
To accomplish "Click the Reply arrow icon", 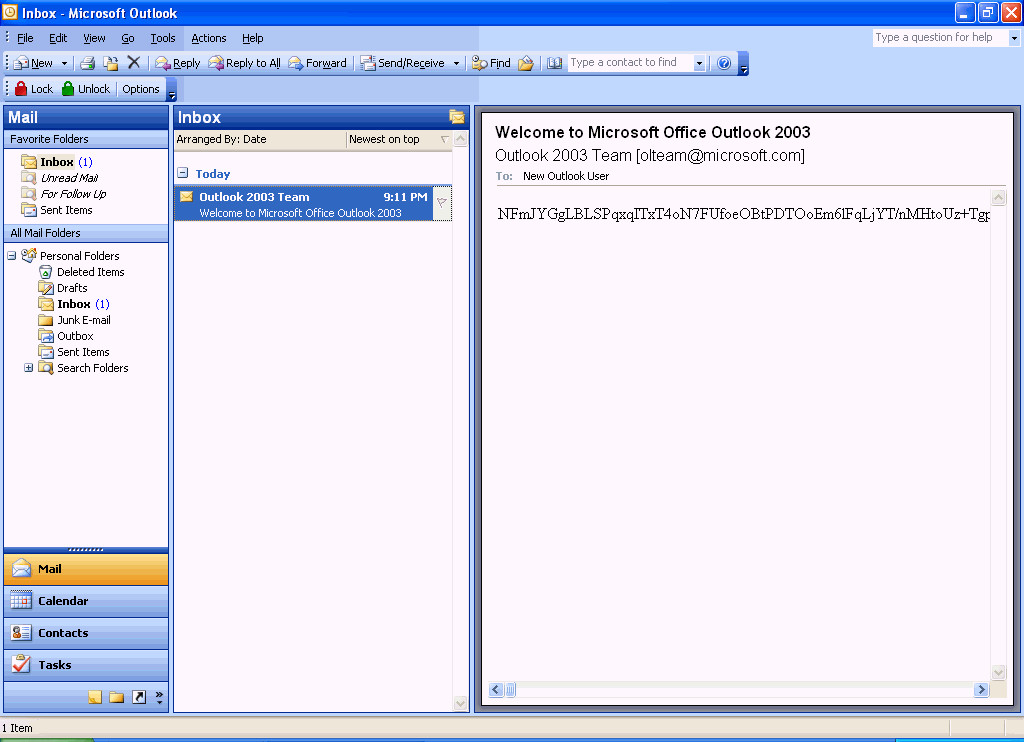I will pyautogui.click(x=162, y=63).
